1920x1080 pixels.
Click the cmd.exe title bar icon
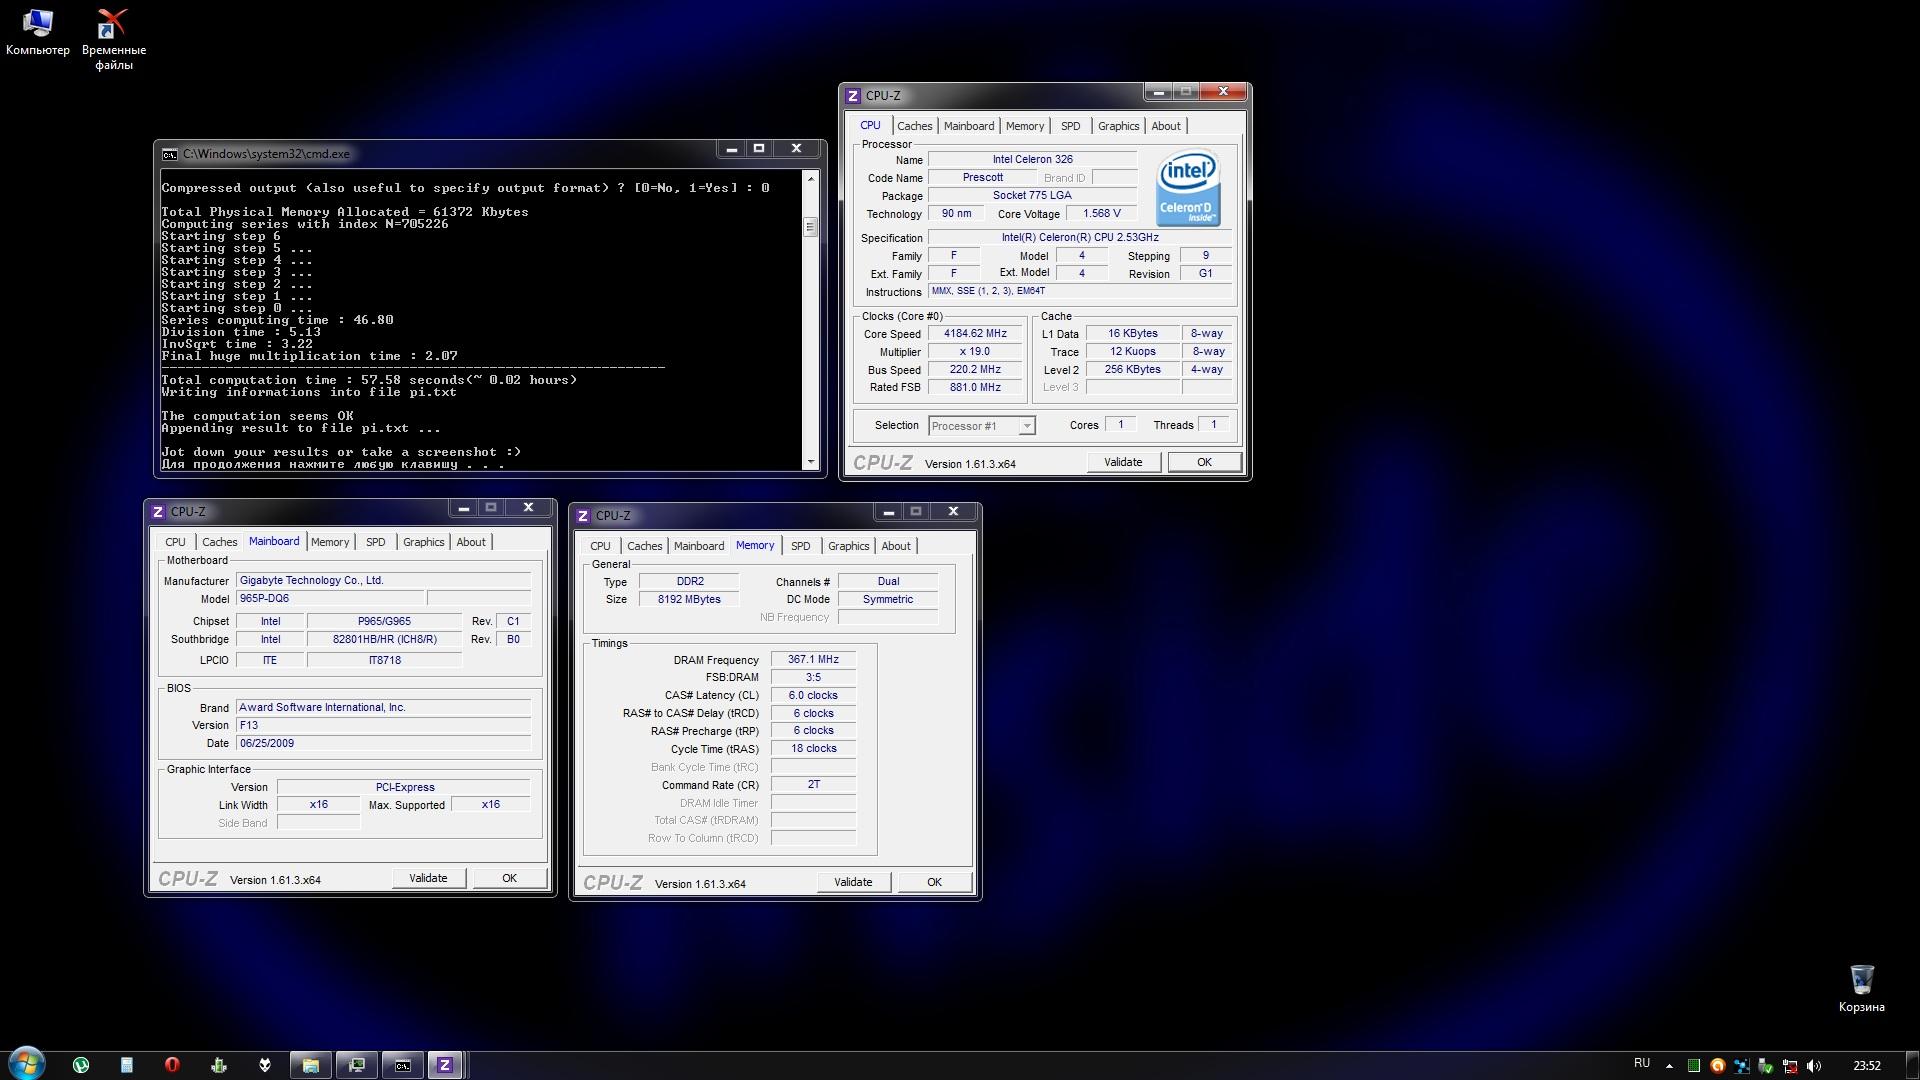[x=170, y=154]
